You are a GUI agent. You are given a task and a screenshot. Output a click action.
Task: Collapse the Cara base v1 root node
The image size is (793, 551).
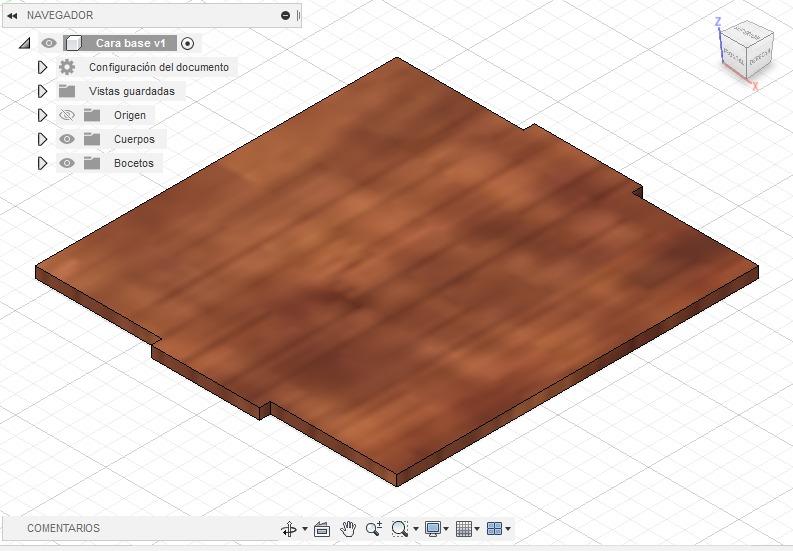[x=24, y=44]
